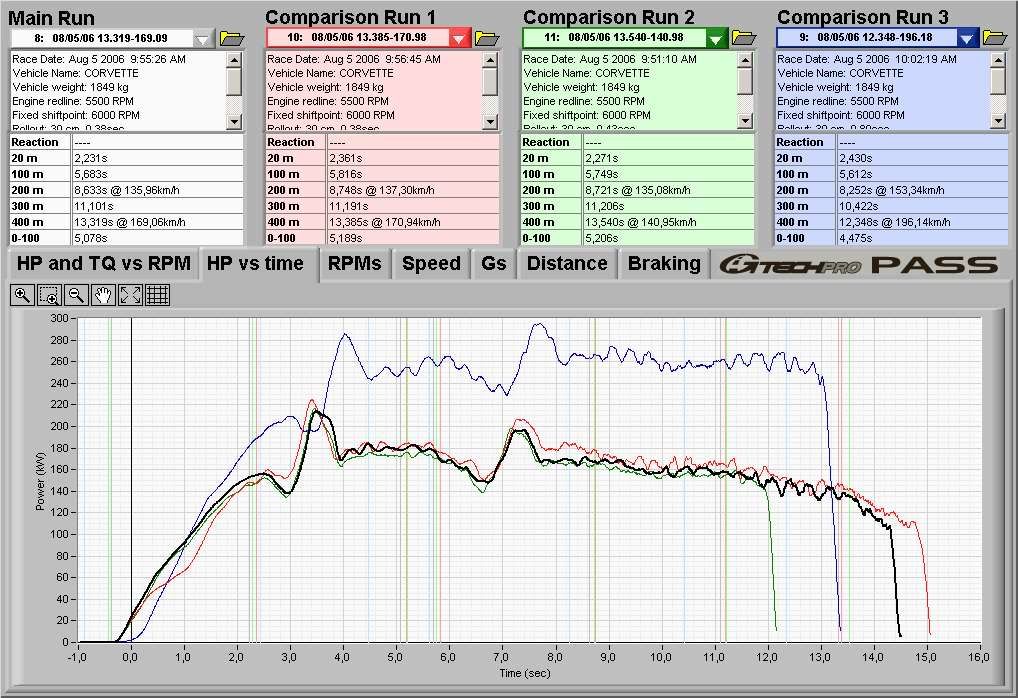Select the zoom to region tool
Viewport: 1018px width, 698px height.
(49, 294)
